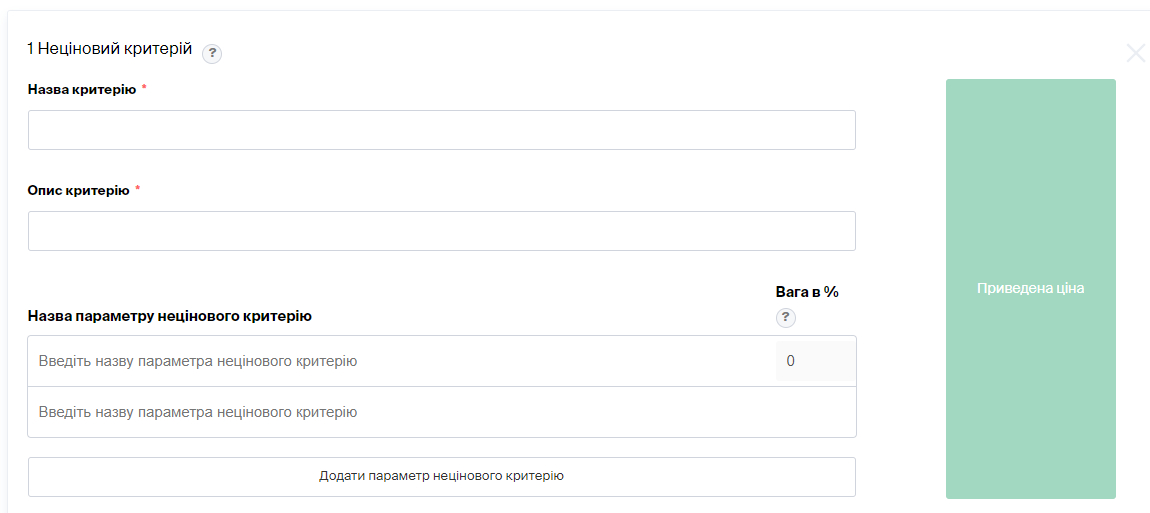Click the help icon under "Вага в %"
The width and height of the screenshot is (1150, 513).
point(786,318)
